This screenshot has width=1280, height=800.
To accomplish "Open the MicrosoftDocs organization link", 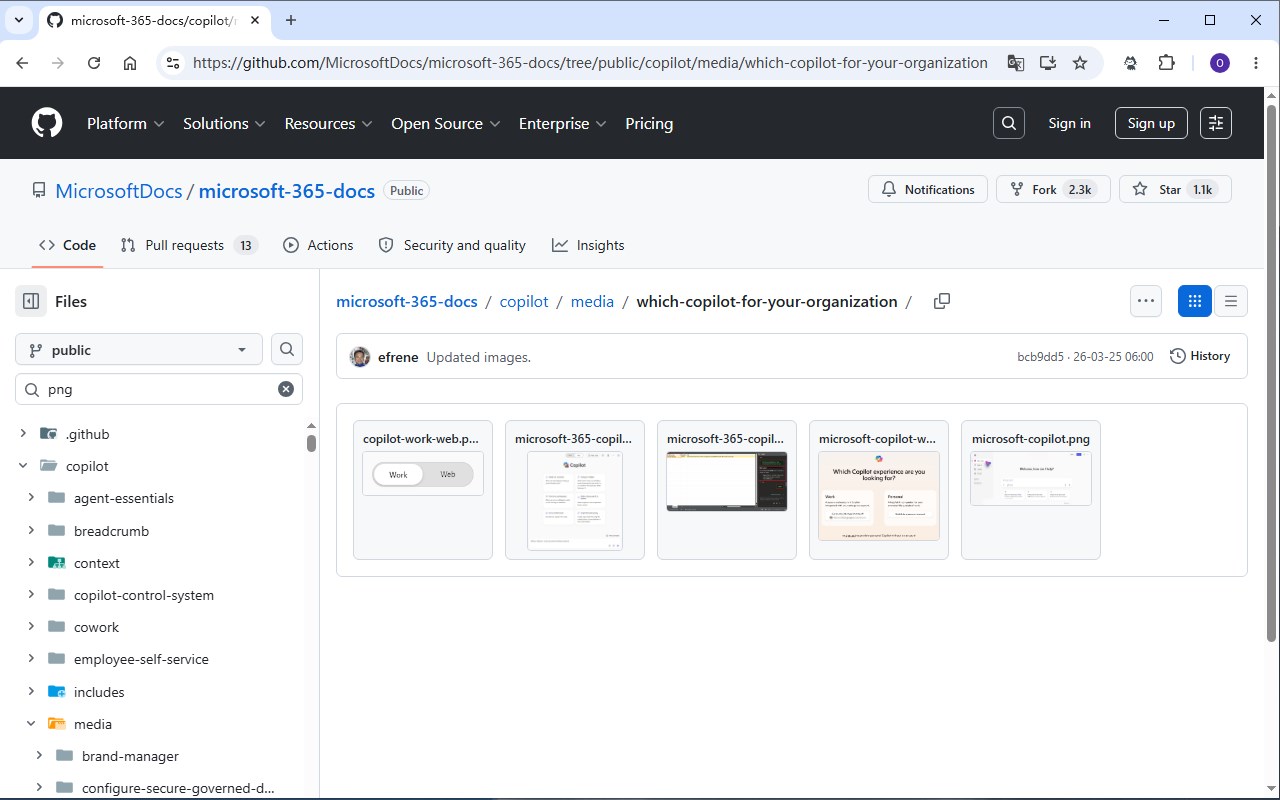I will 119,190.
